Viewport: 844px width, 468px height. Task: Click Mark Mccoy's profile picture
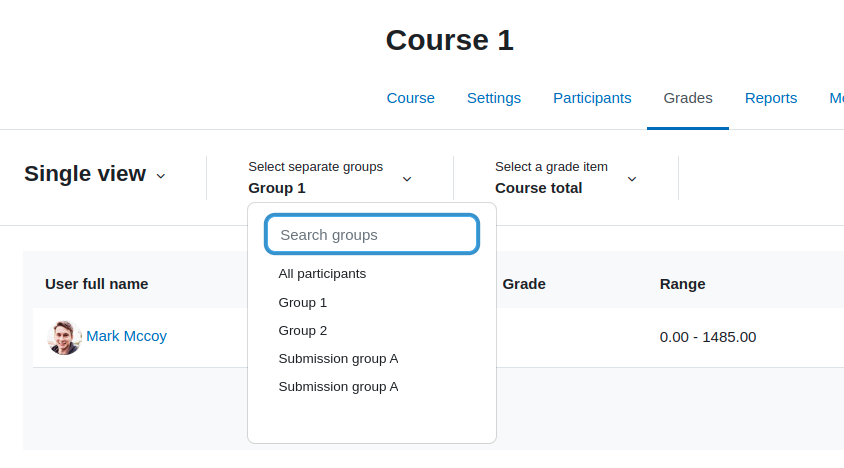point(65,338)
